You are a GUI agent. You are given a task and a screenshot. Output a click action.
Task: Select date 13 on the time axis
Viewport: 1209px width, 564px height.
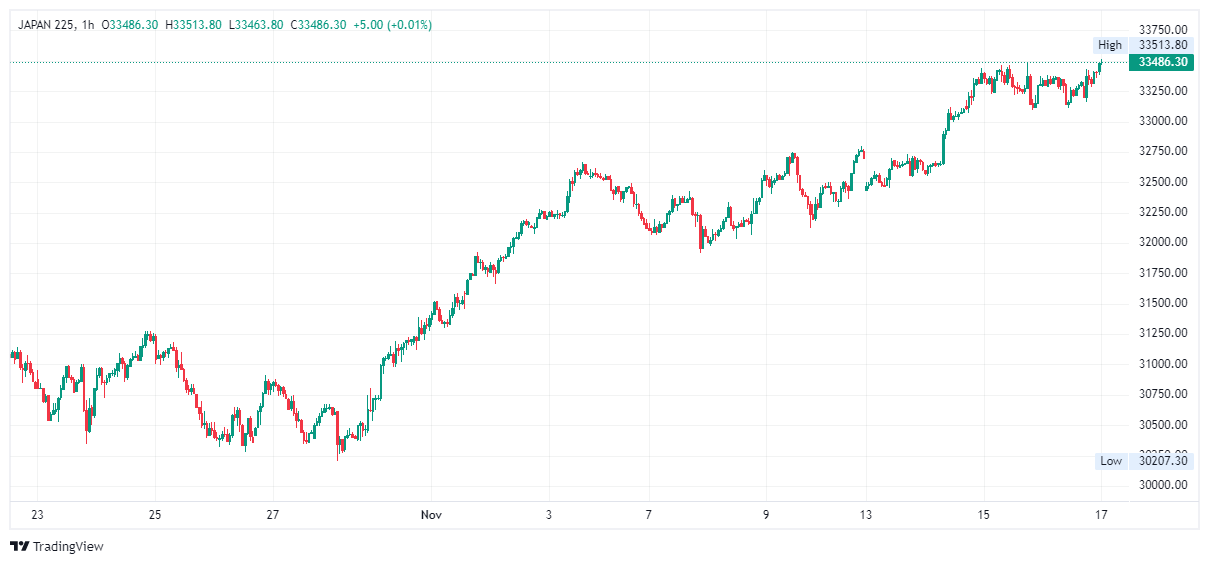866,515
